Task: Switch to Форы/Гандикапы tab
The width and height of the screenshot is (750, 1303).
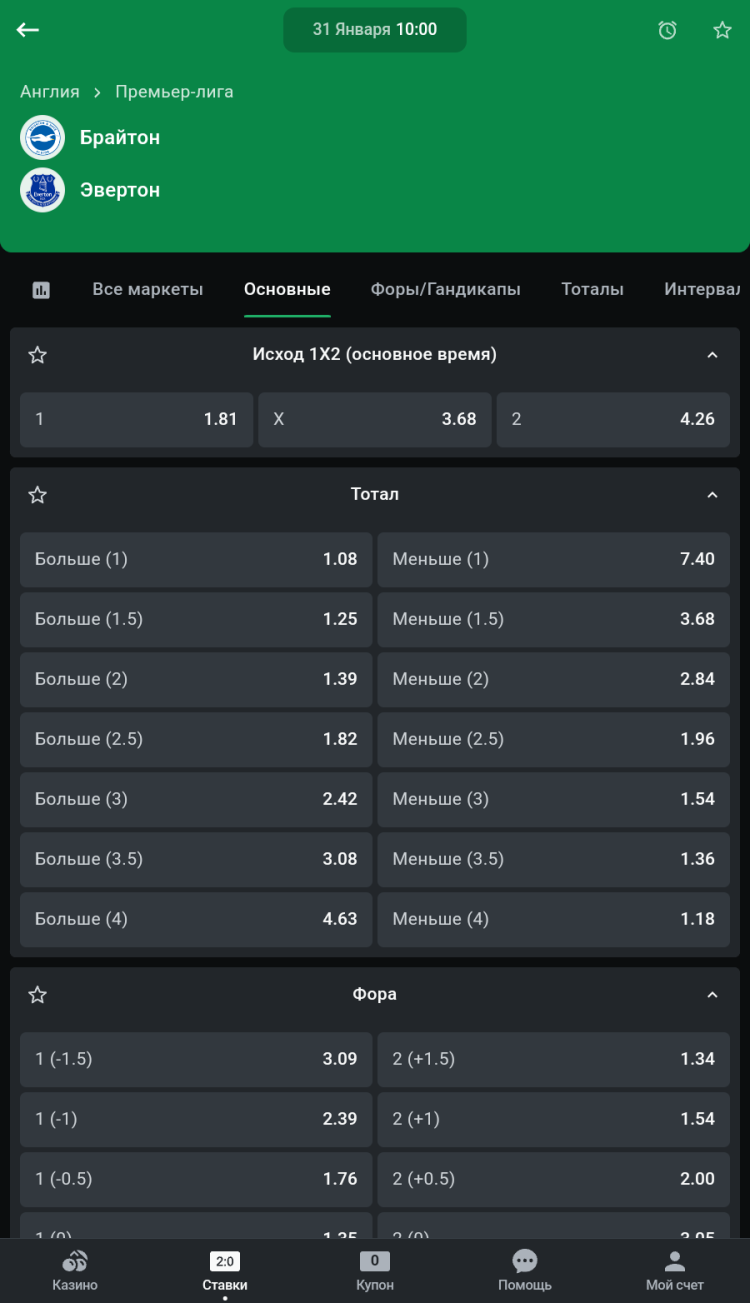Action: tap(445, 289)
